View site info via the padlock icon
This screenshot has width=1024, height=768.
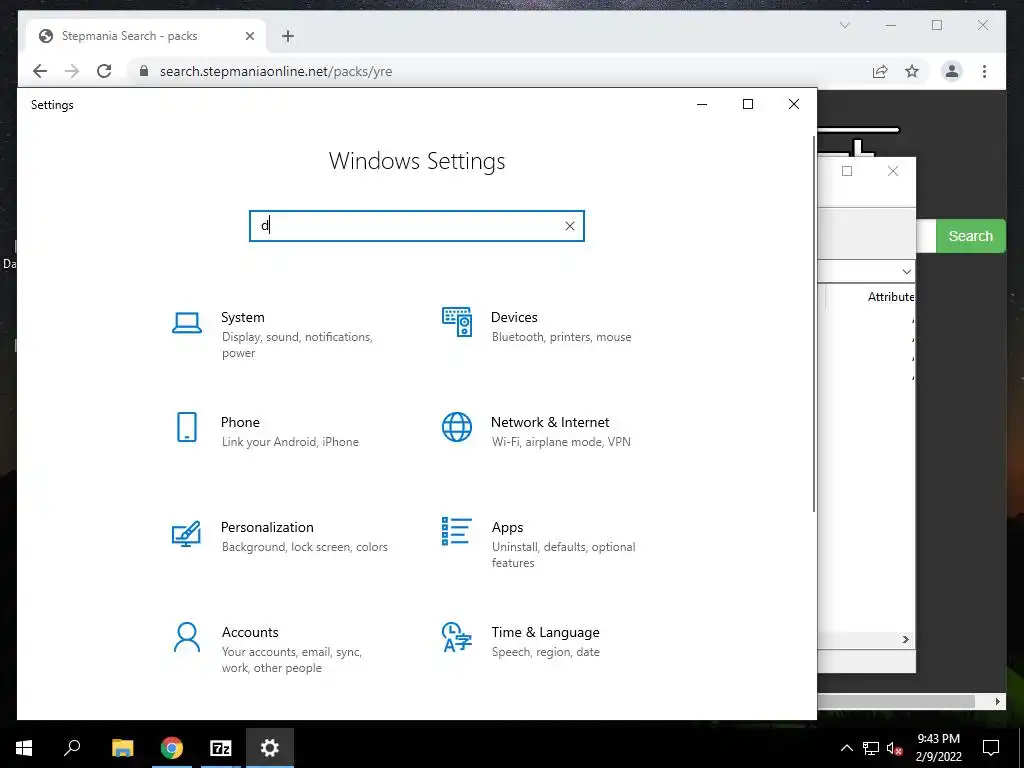coord(144,71)
